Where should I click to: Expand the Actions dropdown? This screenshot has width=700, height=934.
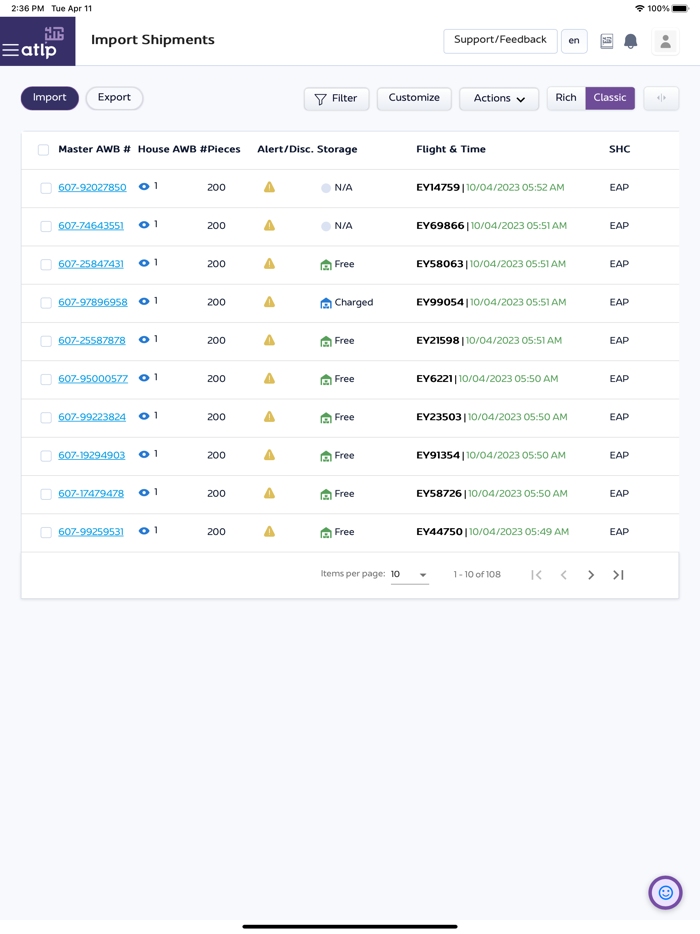[499, 98]
